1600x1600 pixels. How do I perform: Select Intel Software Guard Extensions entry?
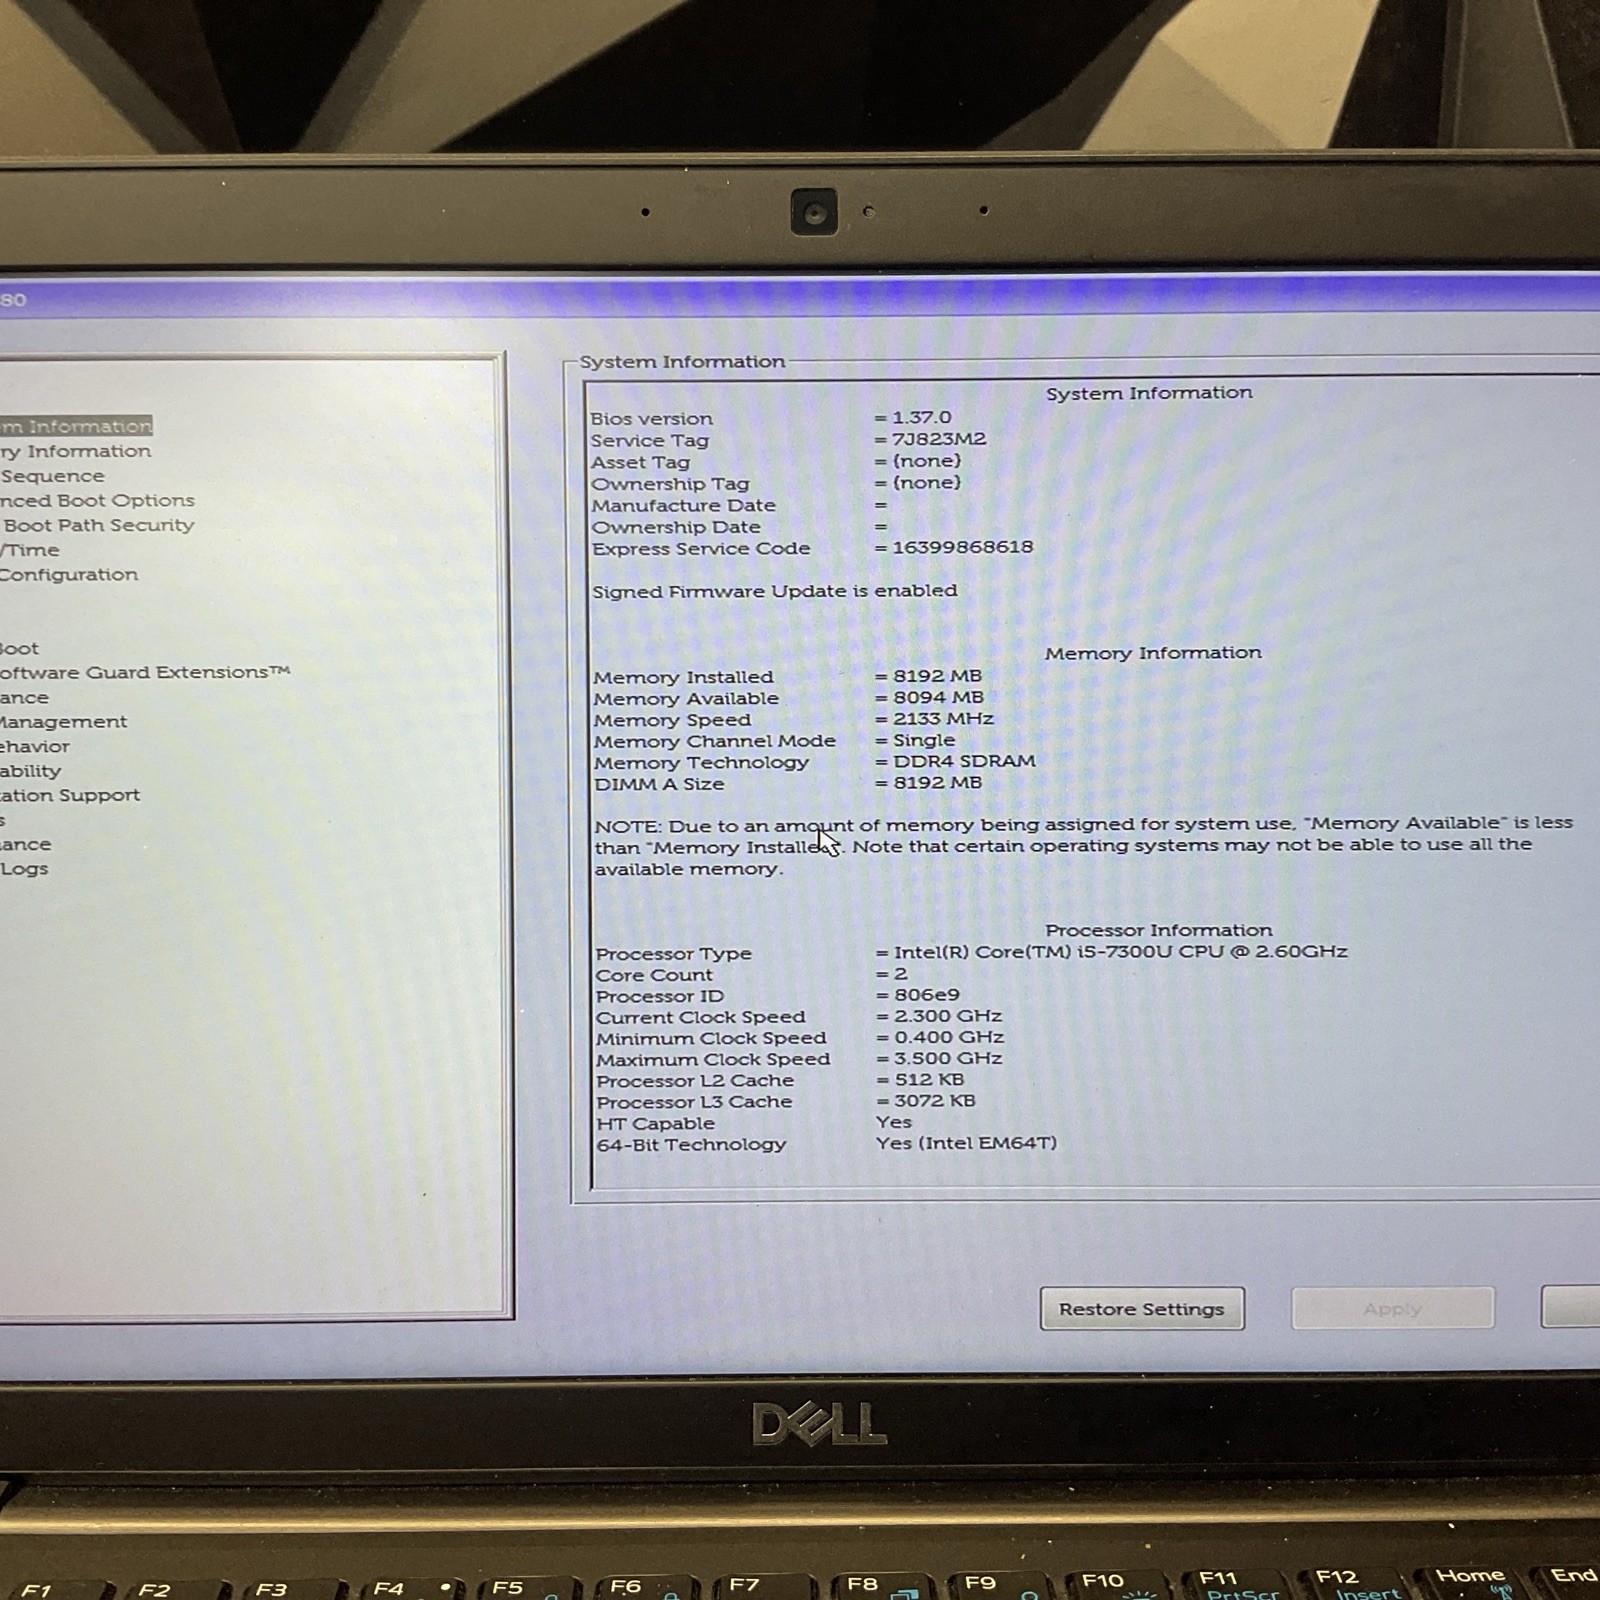click(x=145, y=672)
